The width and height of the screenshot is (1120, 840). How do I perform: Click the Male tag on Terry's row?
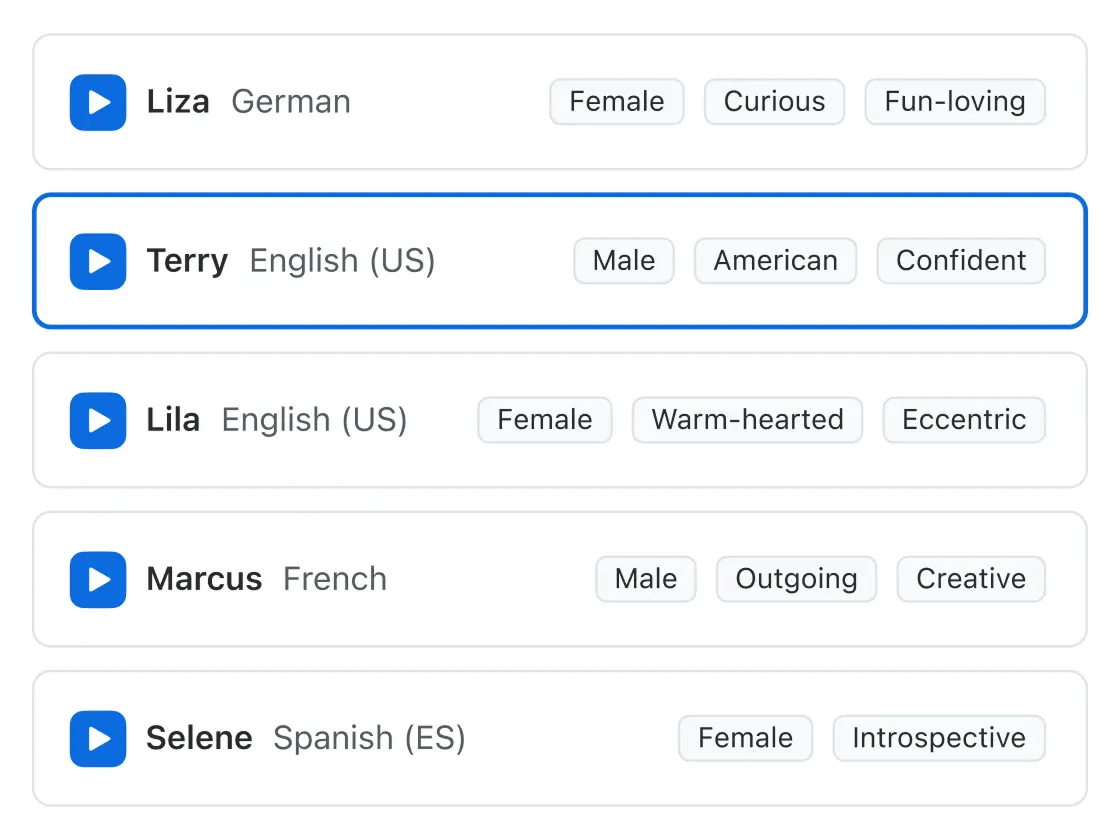pos(623,261)
